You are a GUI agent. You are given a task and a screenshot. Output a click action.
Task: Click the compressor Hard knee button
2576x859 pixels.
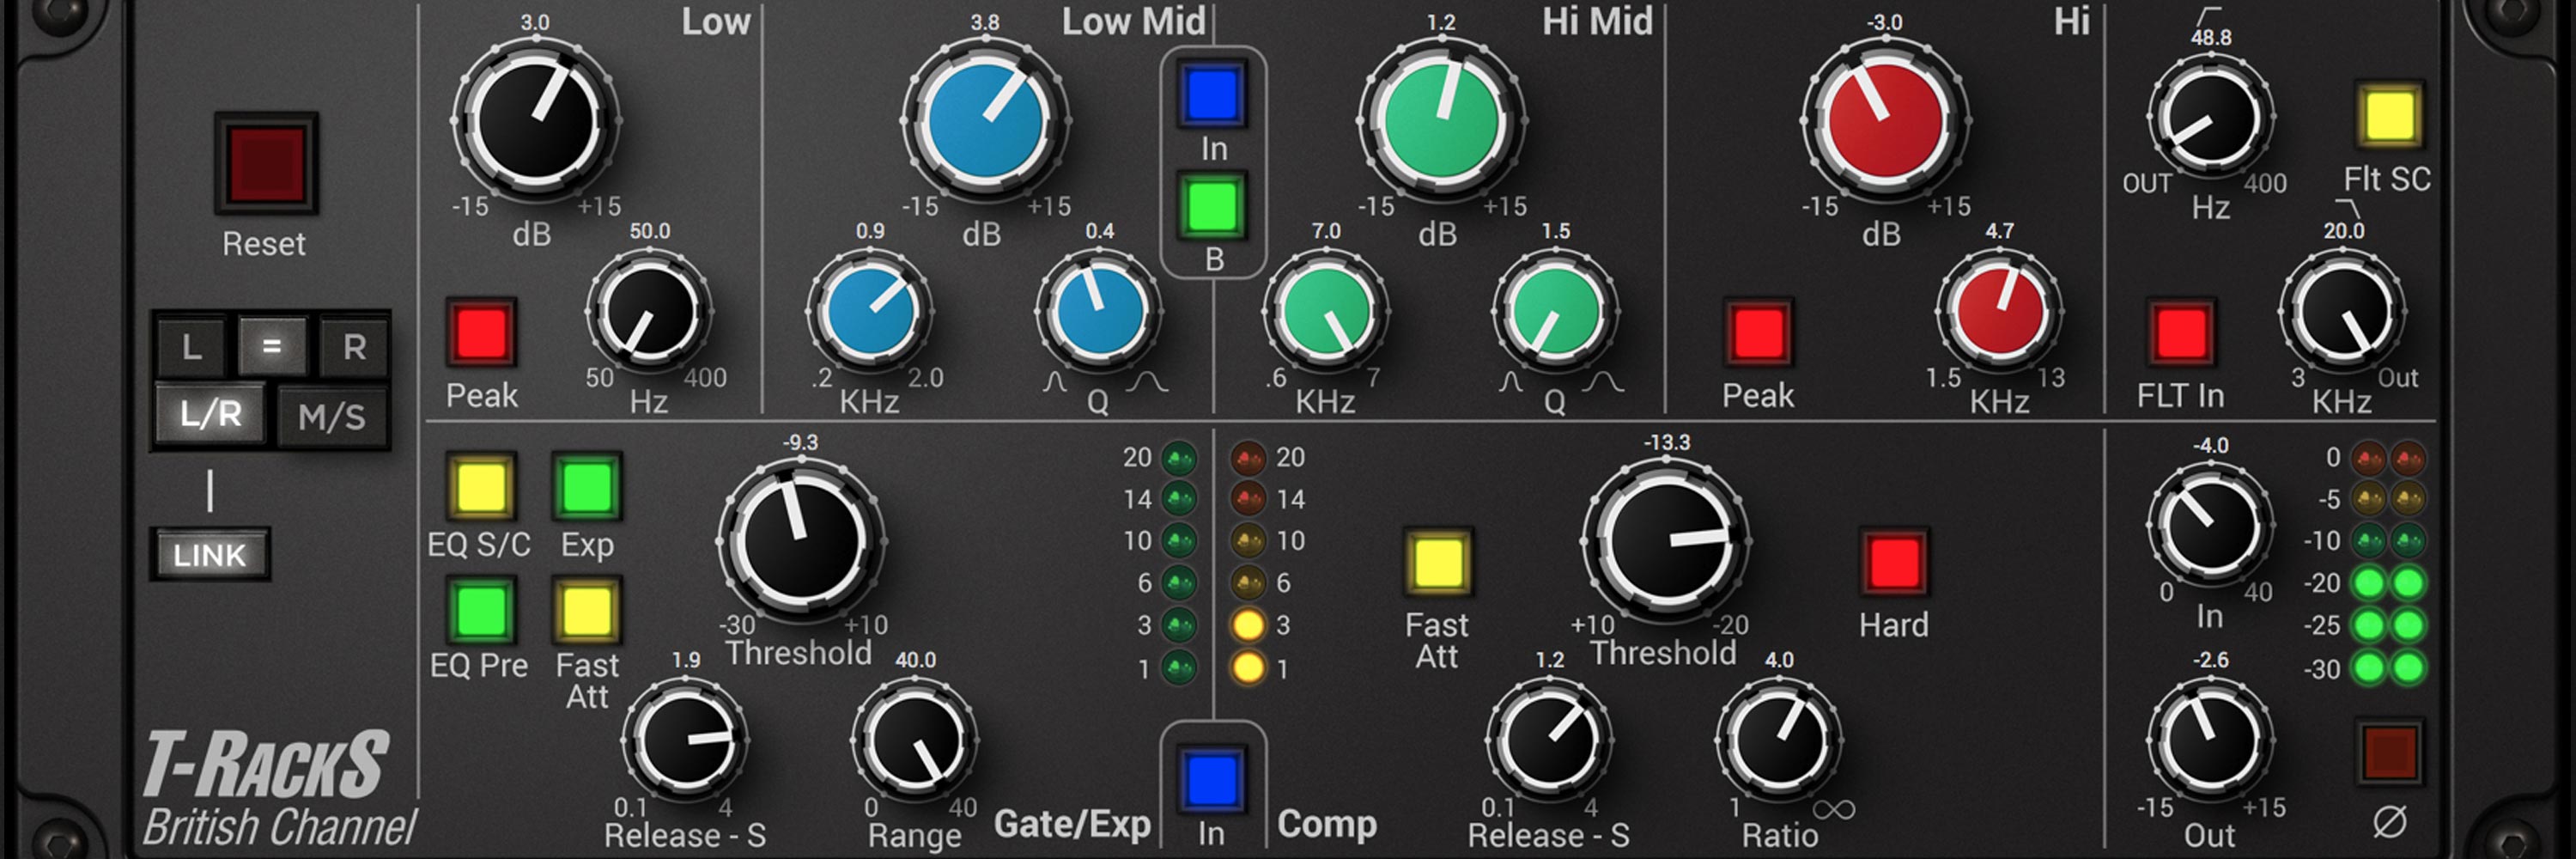tap(1893, 562)
